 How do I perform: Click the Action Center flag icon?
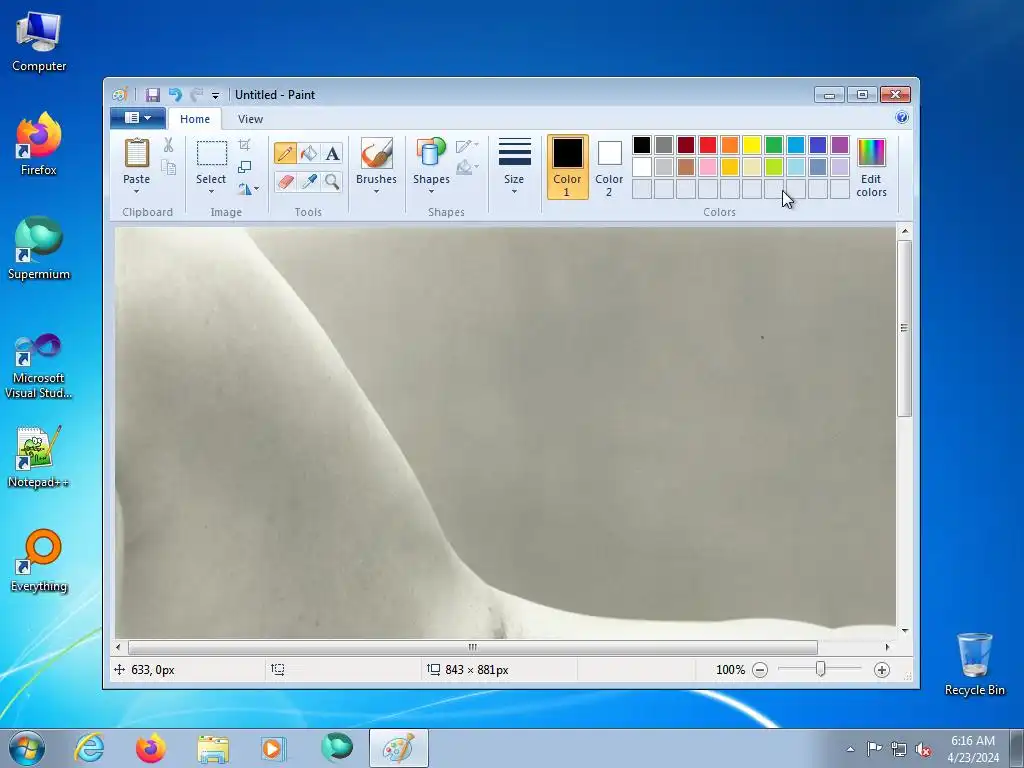click(x=874, y=749)
